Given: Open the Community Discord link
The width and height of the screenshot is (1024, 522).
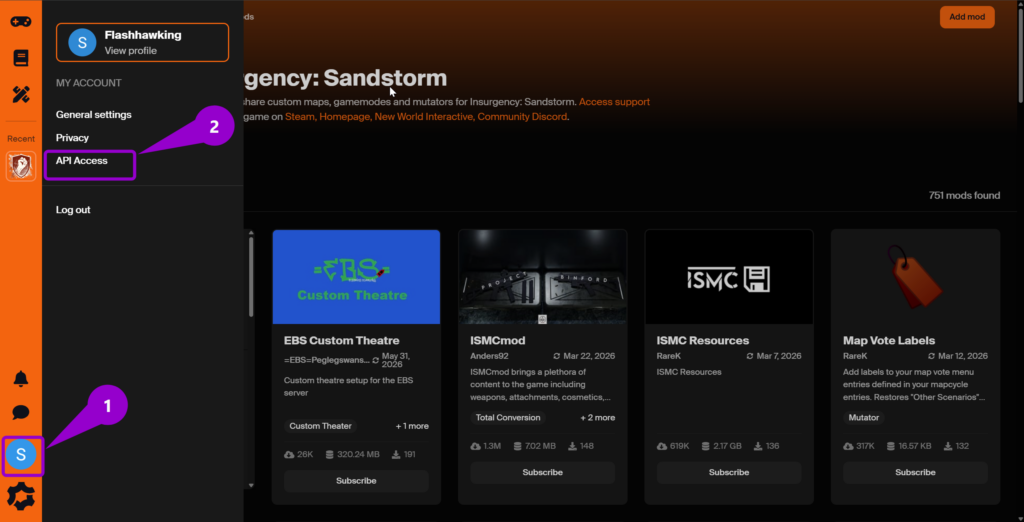Looking at the screenshot, I should pos(522,117).
